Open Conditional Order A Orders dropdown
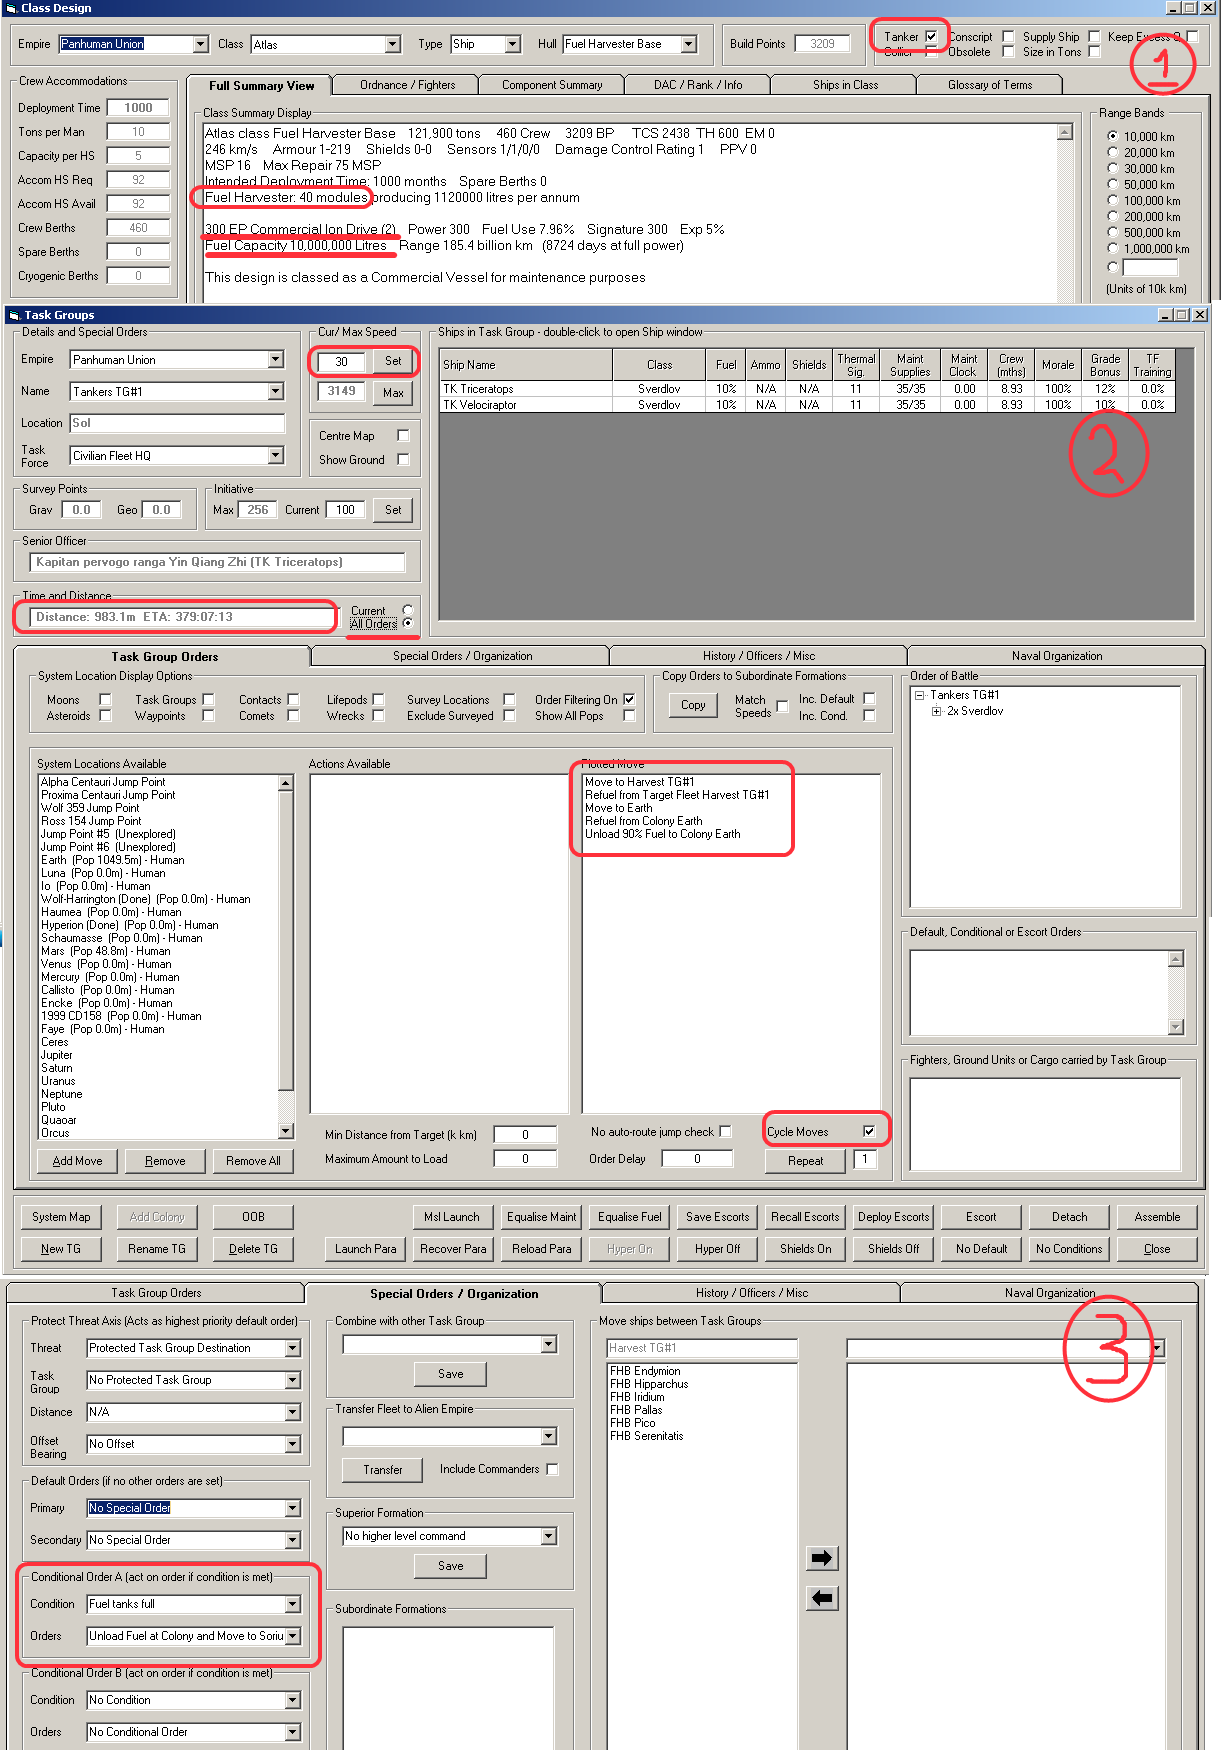Viewport: 1222px width, 1750px height. coord(293,1636)
